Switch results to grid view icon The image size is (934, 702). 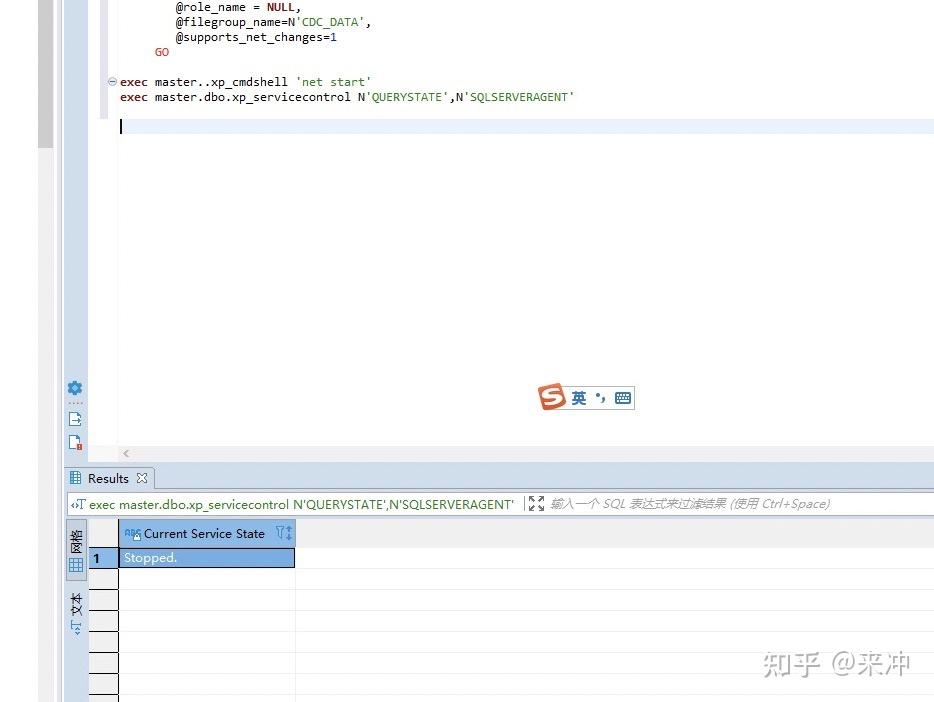[x=75, y=563]
